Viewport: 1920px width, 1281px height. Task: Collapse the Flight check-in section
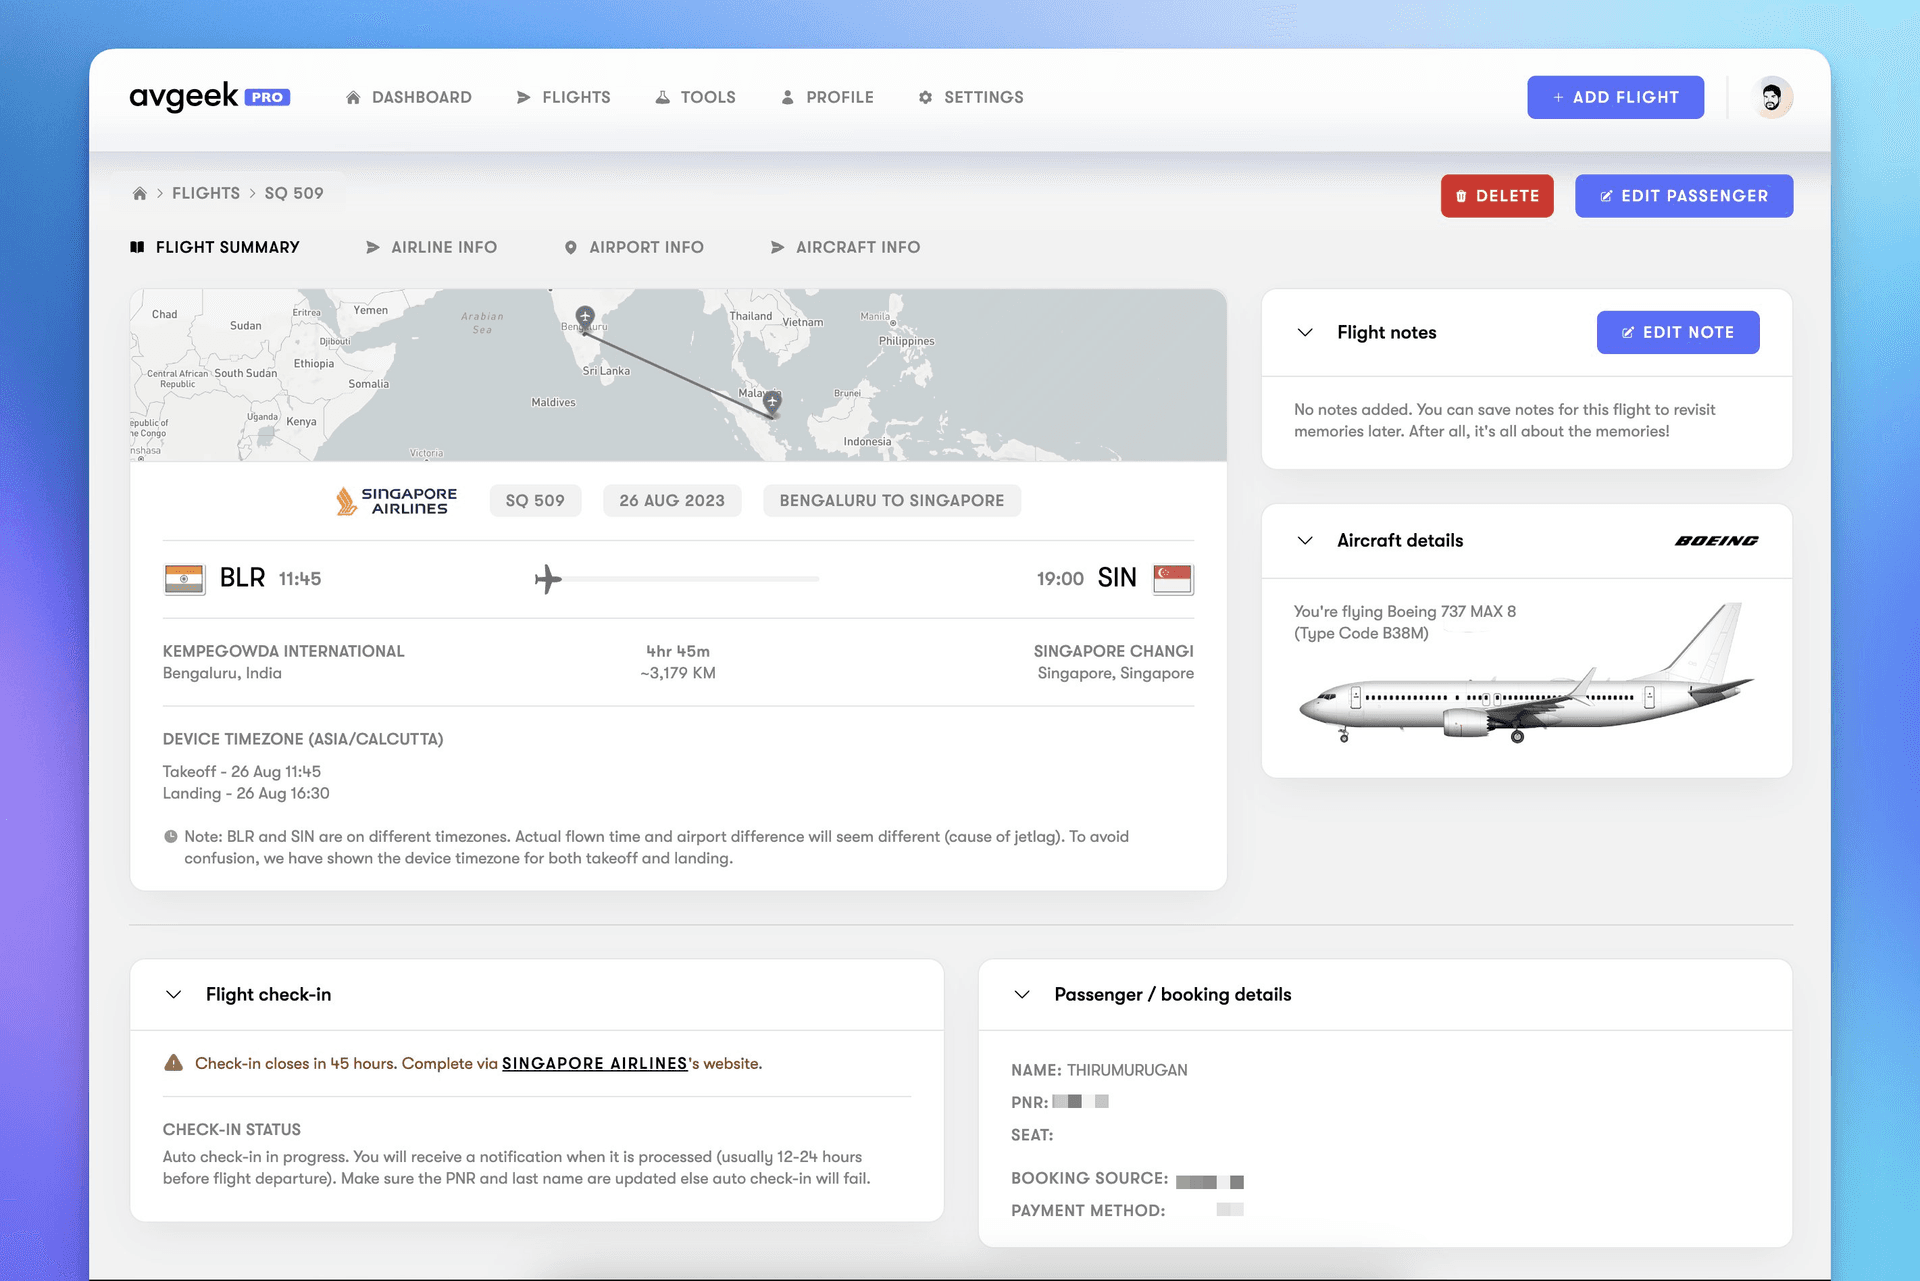[x=174, y=995]
